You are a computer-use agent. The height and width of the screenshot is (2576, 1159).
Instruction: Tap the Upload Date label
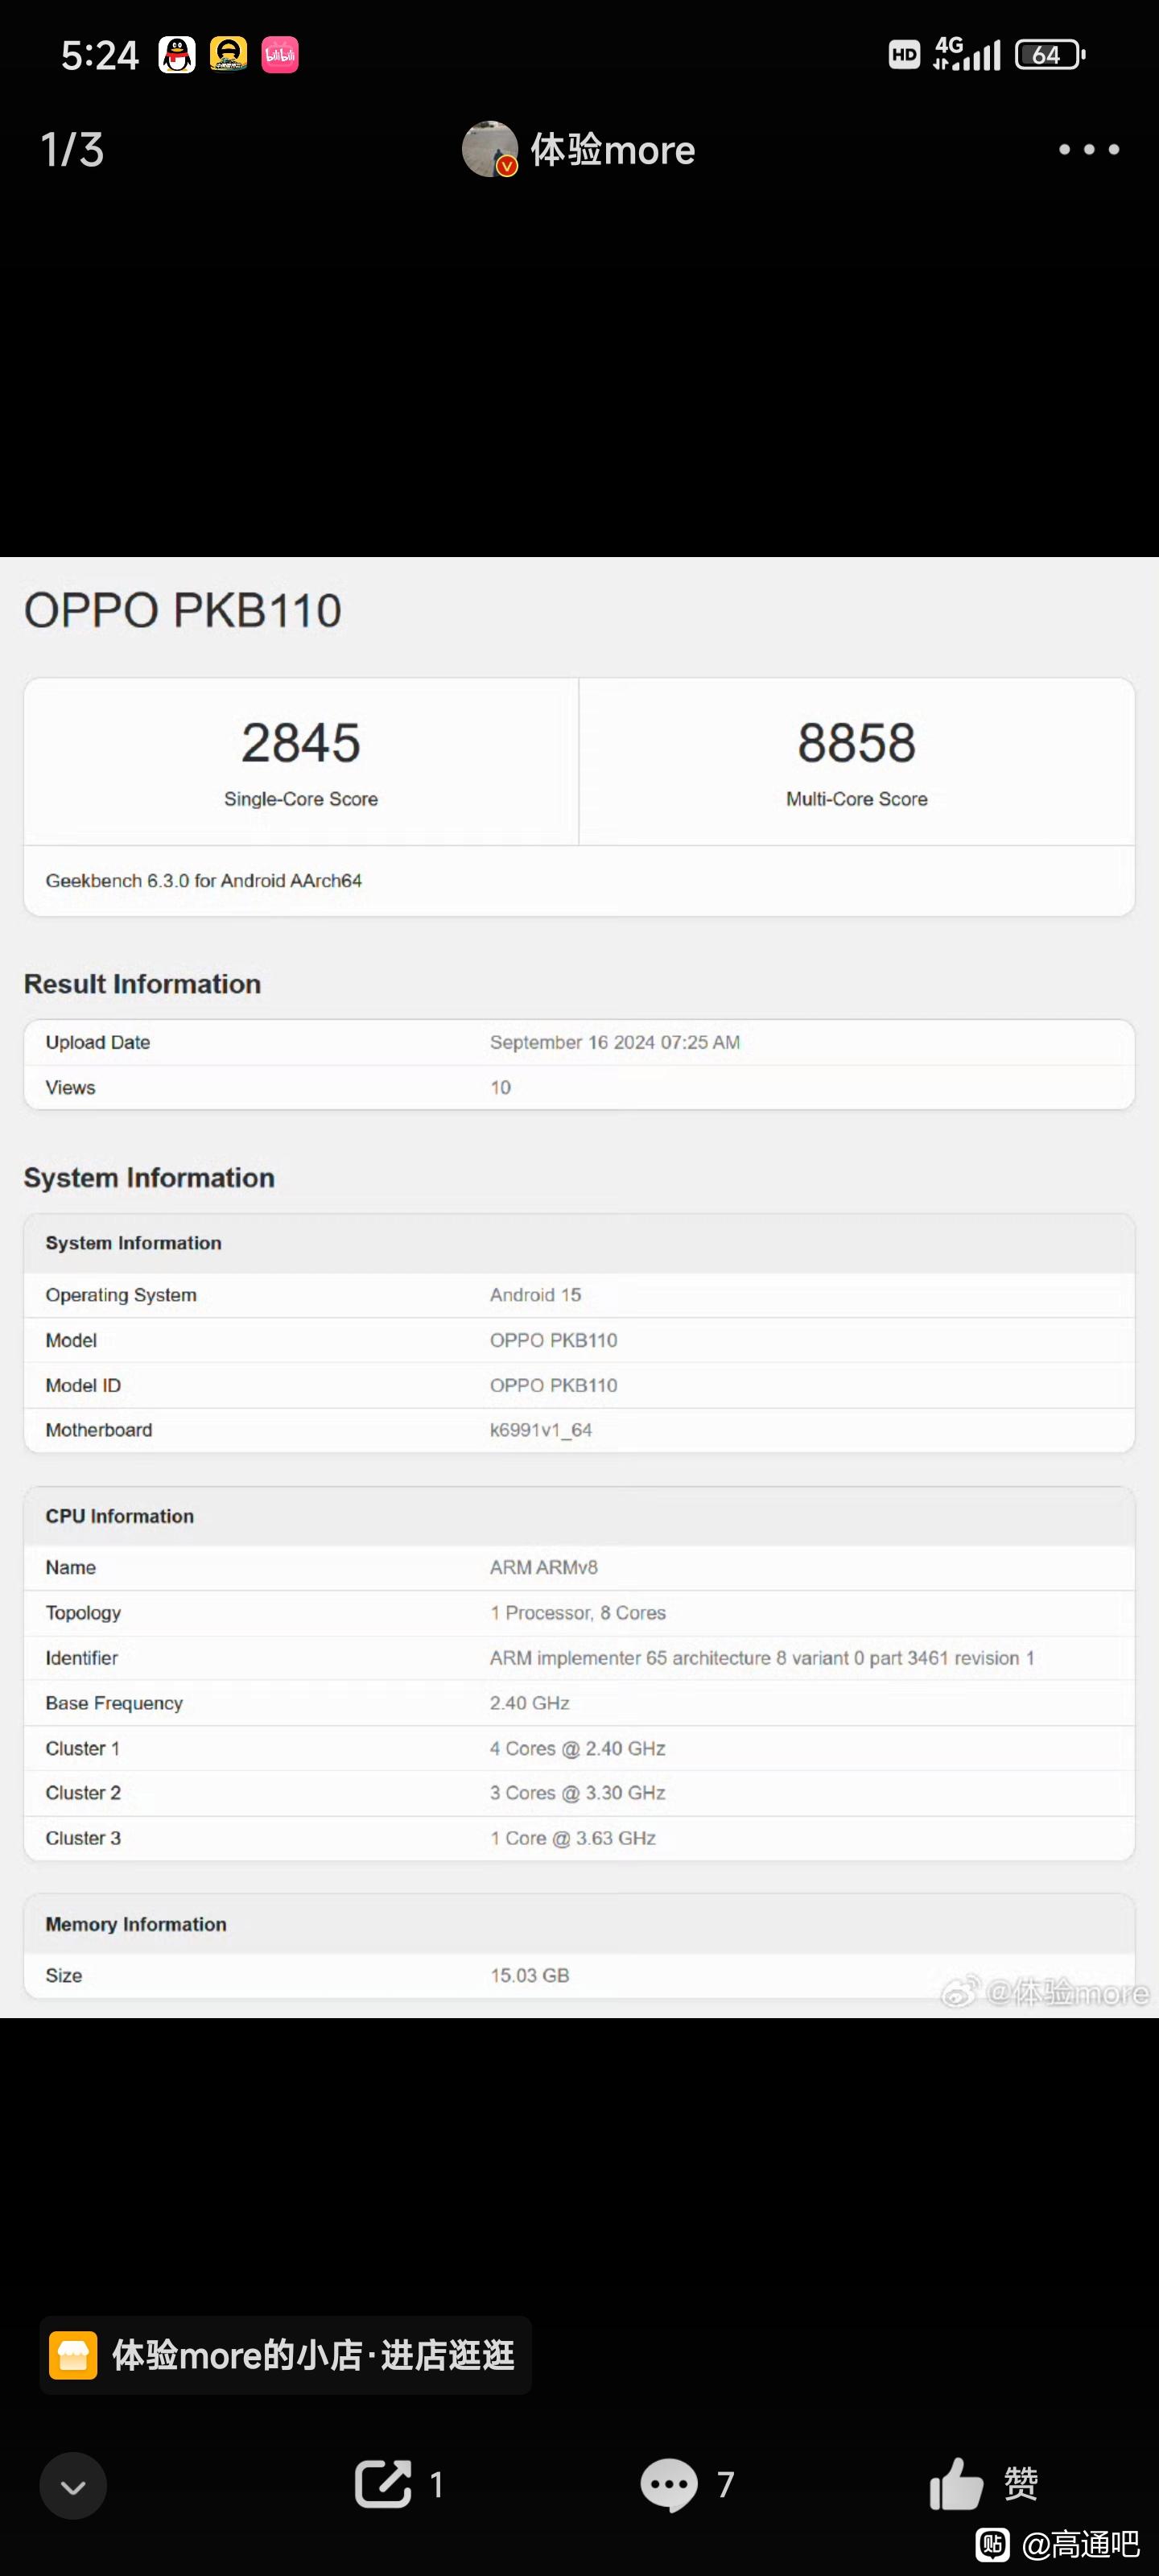tap(98, 1042)
